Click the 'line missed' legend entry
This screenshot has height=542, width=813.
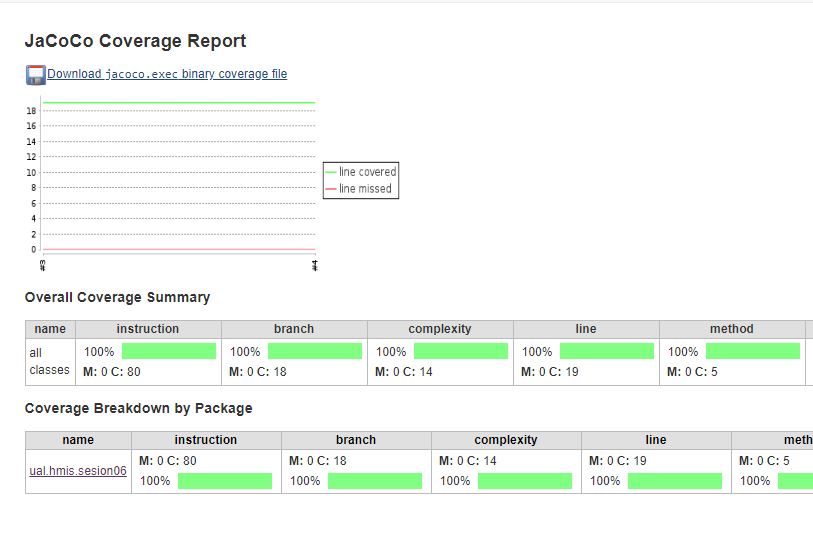(359, 189)
